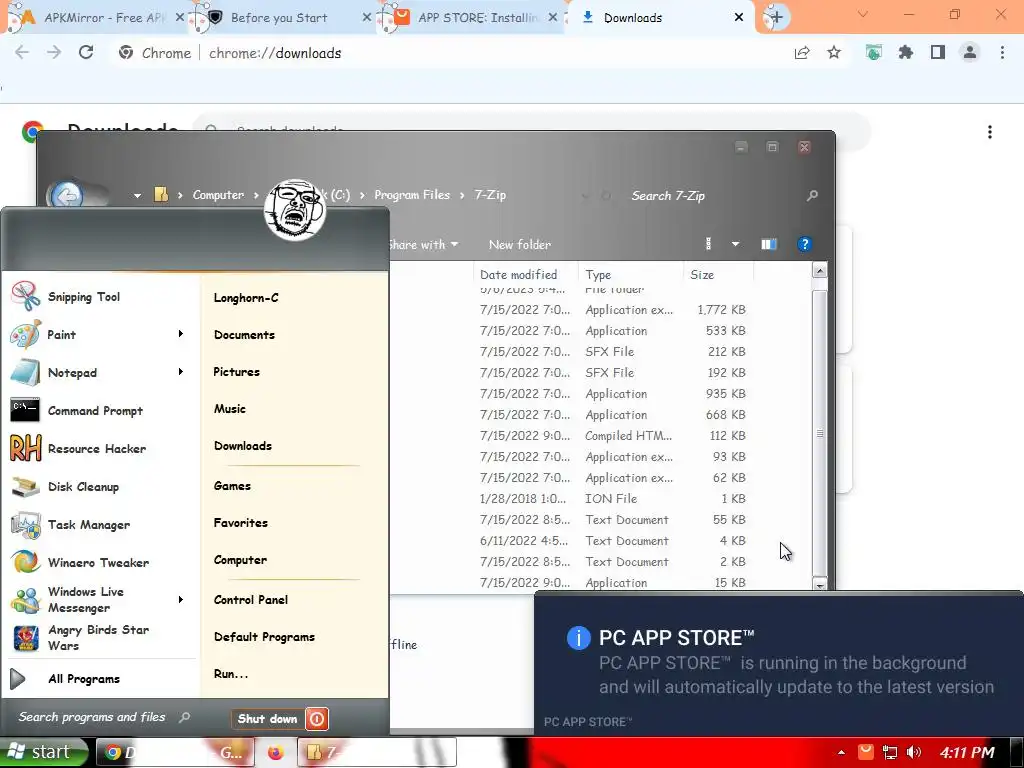
Task: Click PC App Store tray icon
Action: tap(866, 752)
